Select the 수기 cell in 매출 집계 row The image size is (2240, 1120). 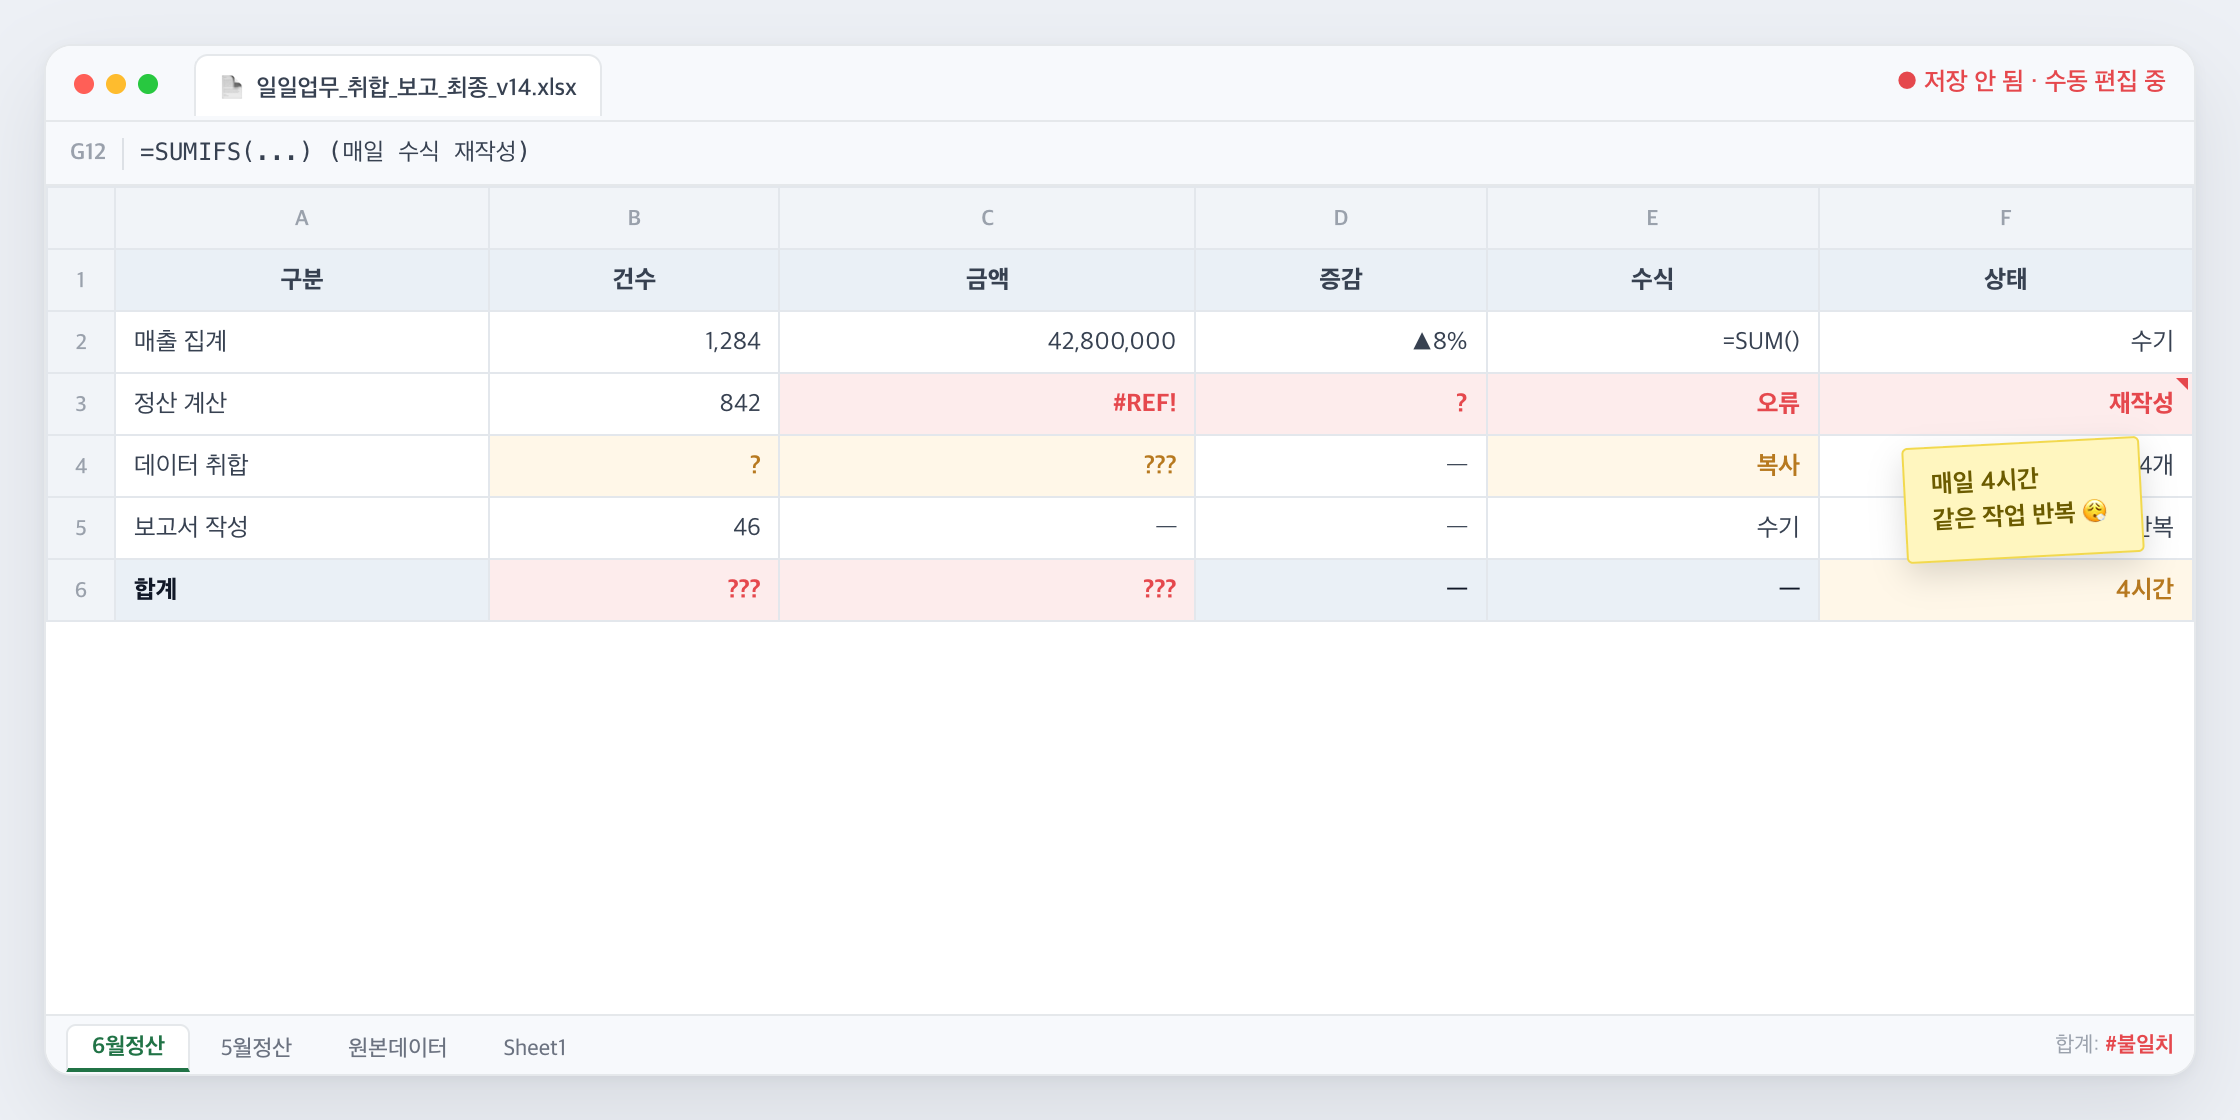(x=2005, y=342)
